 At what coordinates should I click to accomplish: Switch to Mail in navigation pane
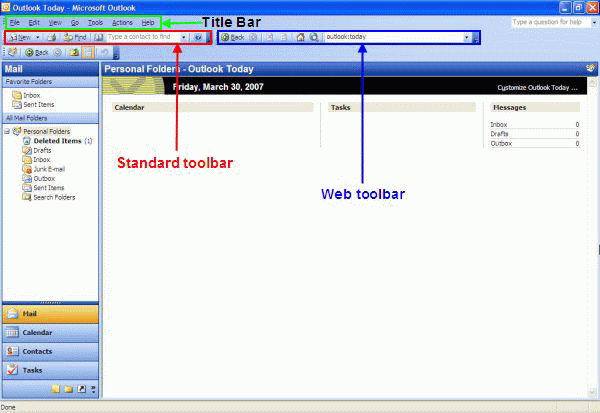pyautogui.click(x=50, y=314)
